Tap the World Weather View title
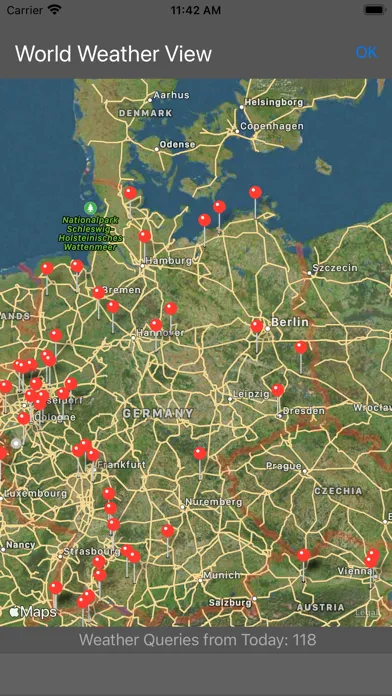The height and width of the screenshot is (696, 392). pyautogui.click(x=113, y=54)
